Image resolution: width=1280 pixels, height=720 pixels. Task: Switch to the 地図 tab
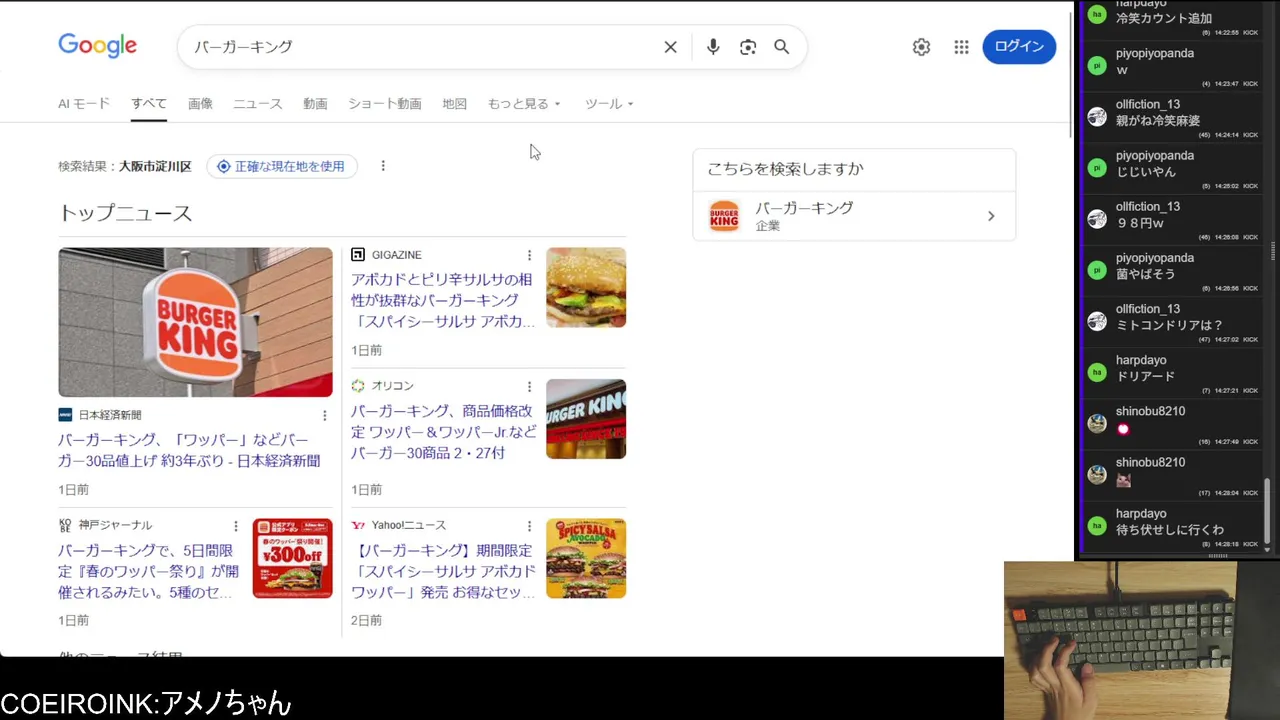point(455,104)
